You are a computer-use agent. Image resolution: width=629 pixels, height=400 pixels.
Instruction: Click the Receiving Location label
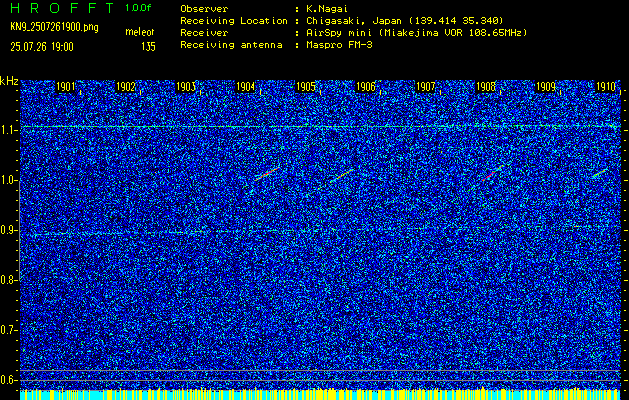(x=234, y=20)
